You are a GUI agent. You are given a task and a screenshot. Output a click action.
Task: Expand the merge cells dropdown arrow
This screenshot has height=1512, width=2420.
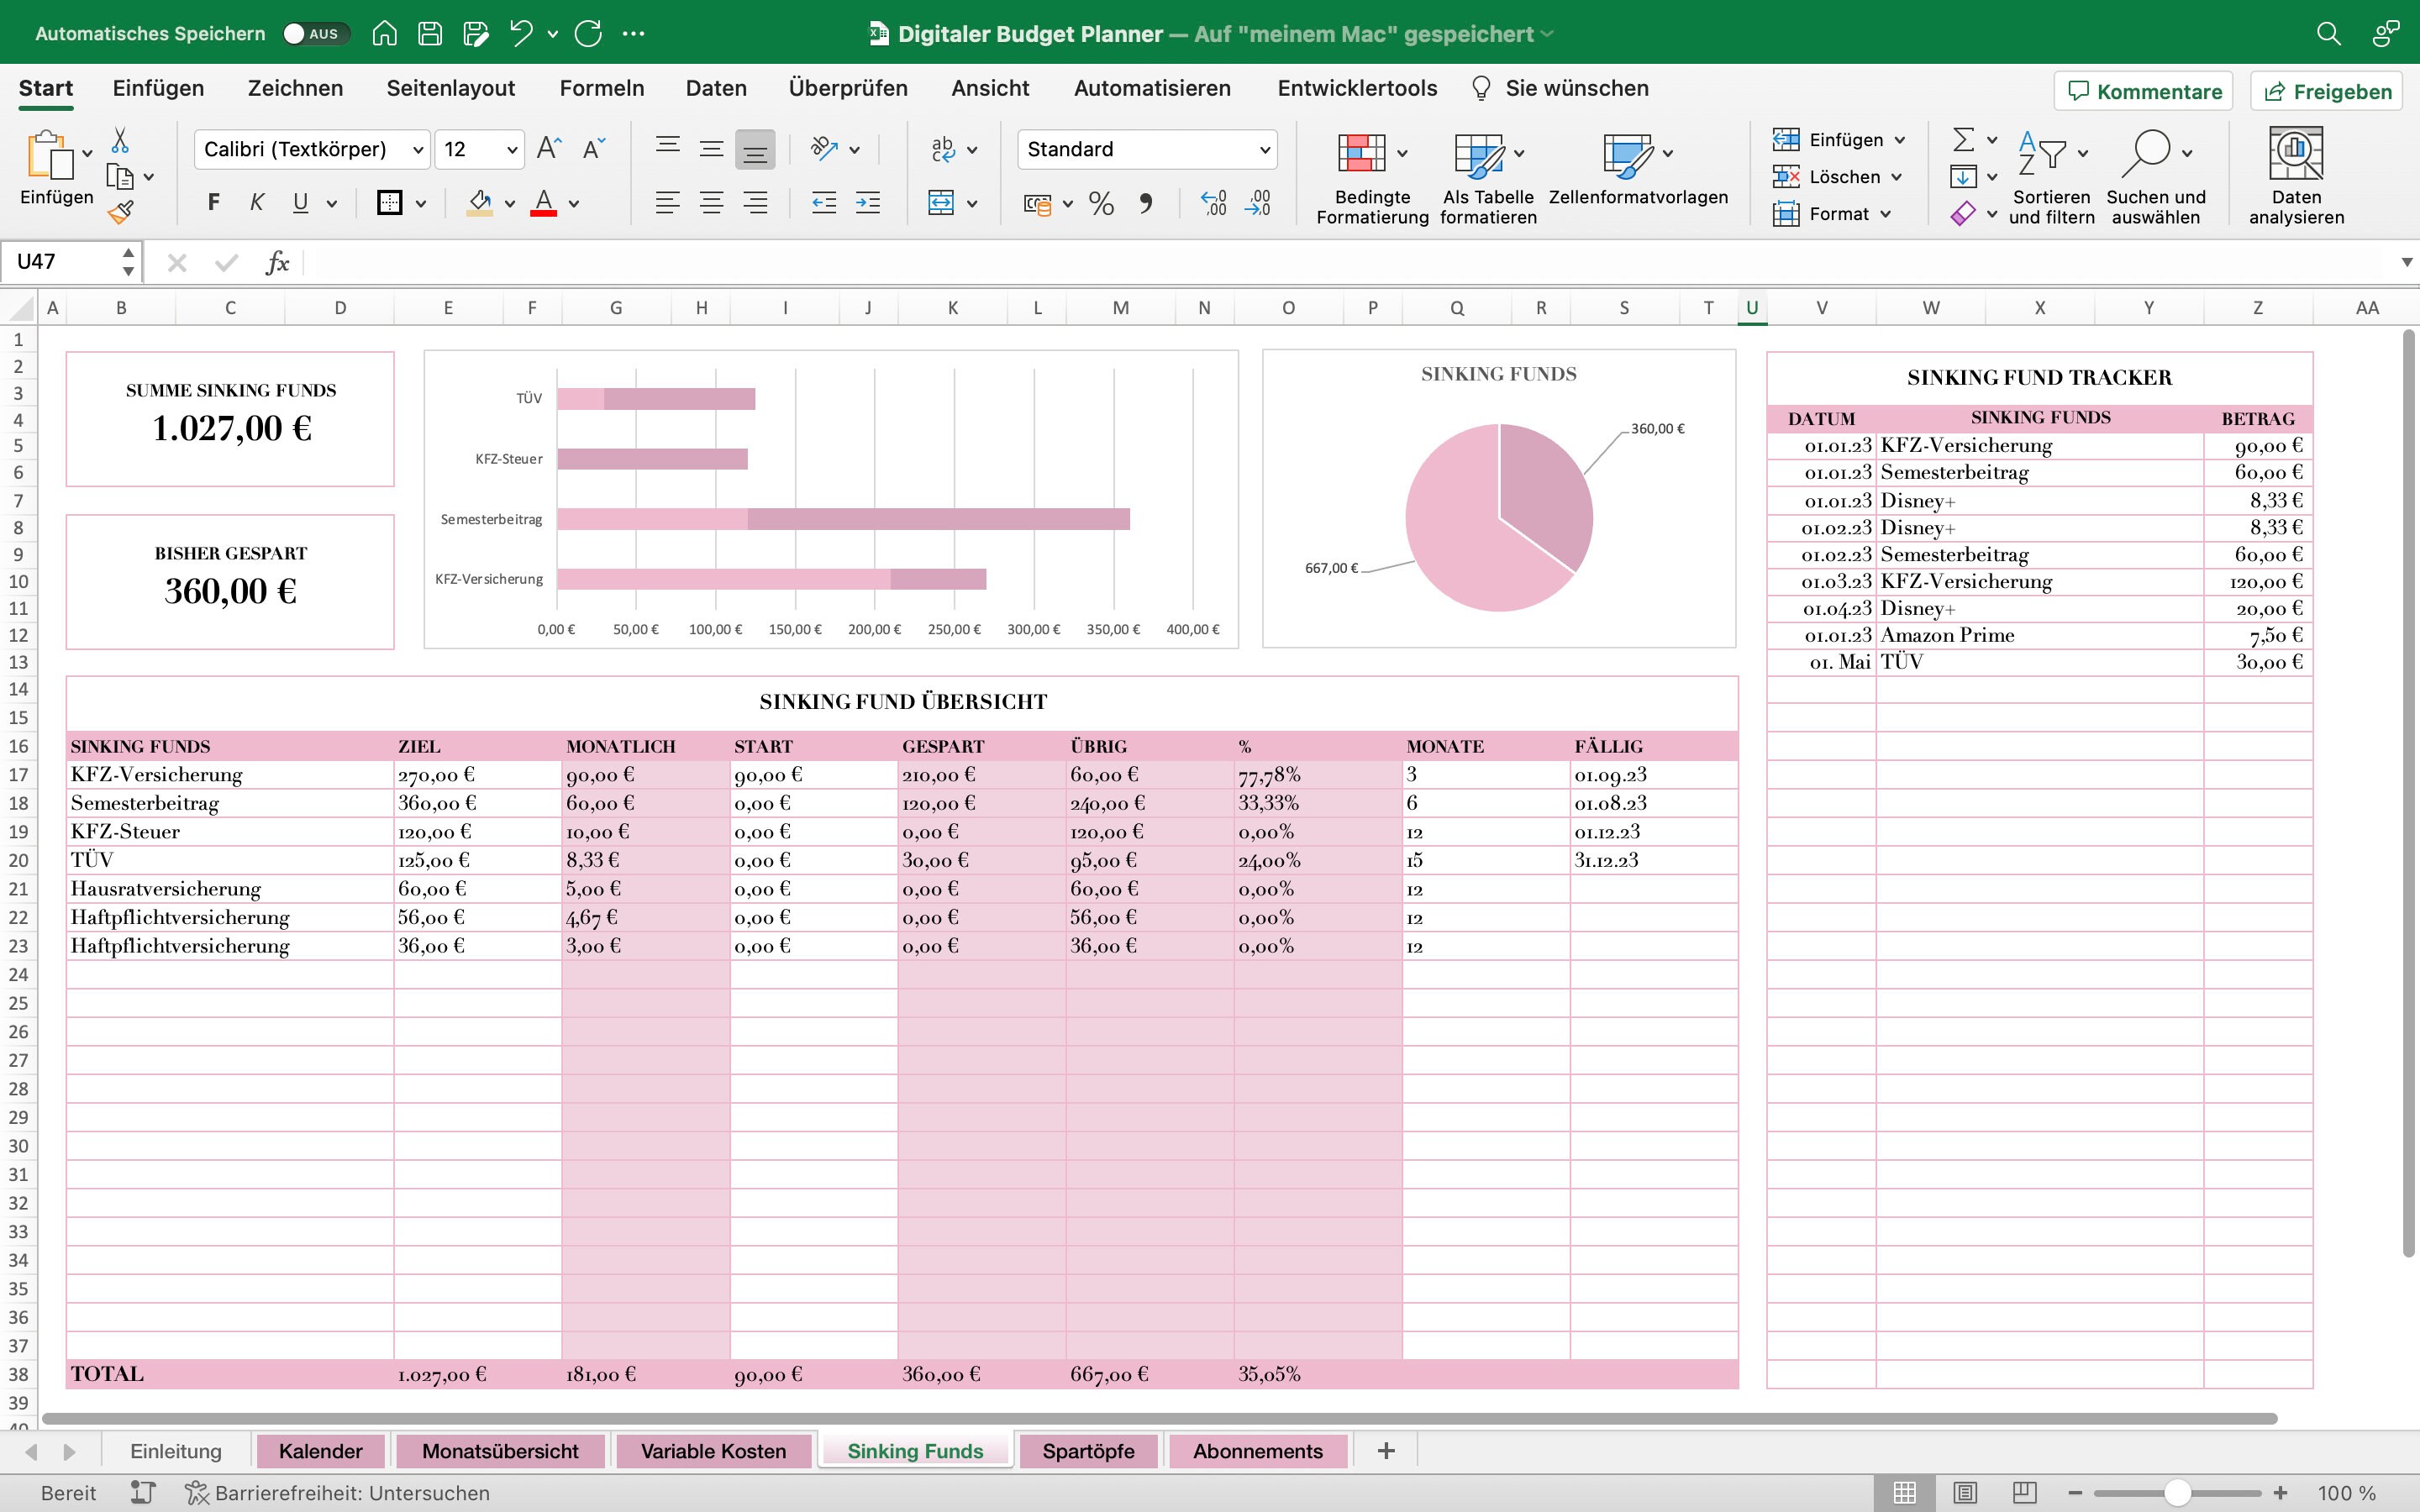pos(972,204)
